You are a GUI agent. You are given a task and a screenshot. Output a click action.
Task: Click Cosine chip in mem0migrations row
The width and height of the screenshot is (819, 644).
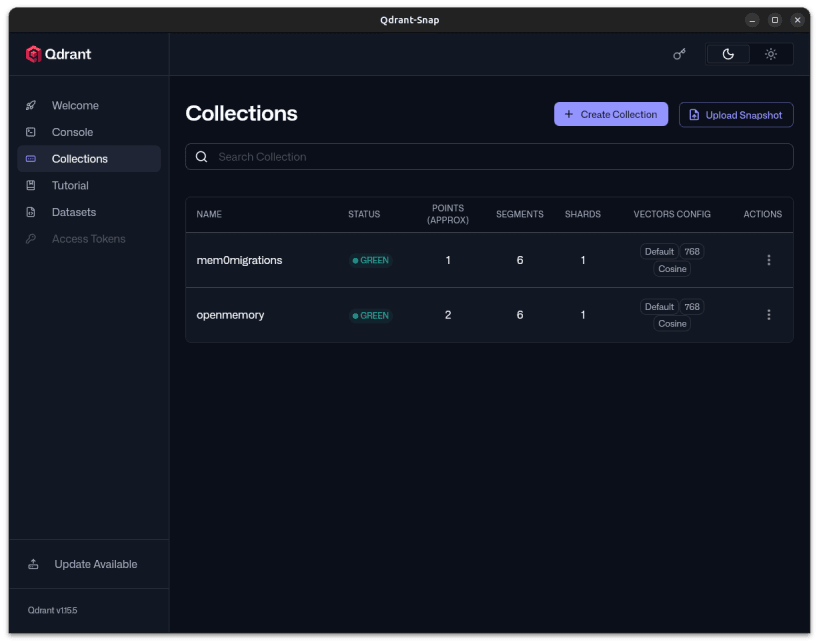(x=672, y=268)
